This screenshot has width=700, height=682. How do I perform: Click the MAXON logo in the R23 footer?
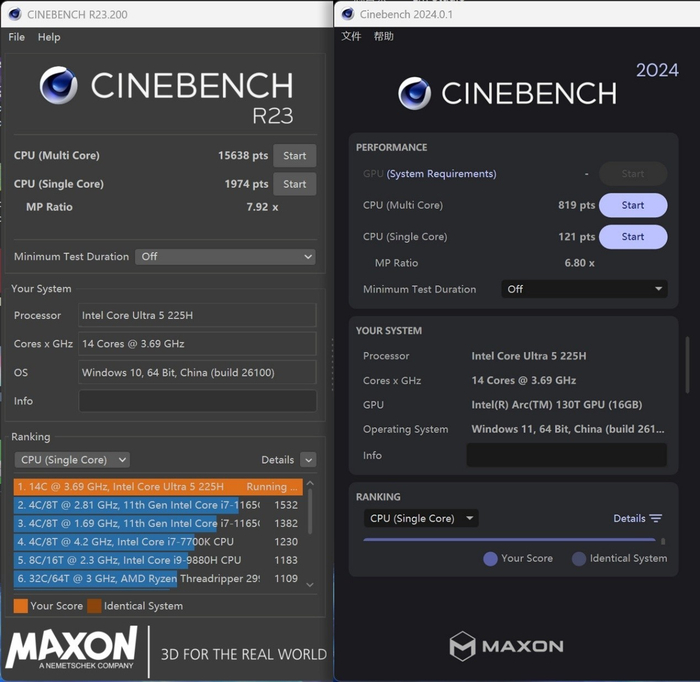tap(71, 646)
